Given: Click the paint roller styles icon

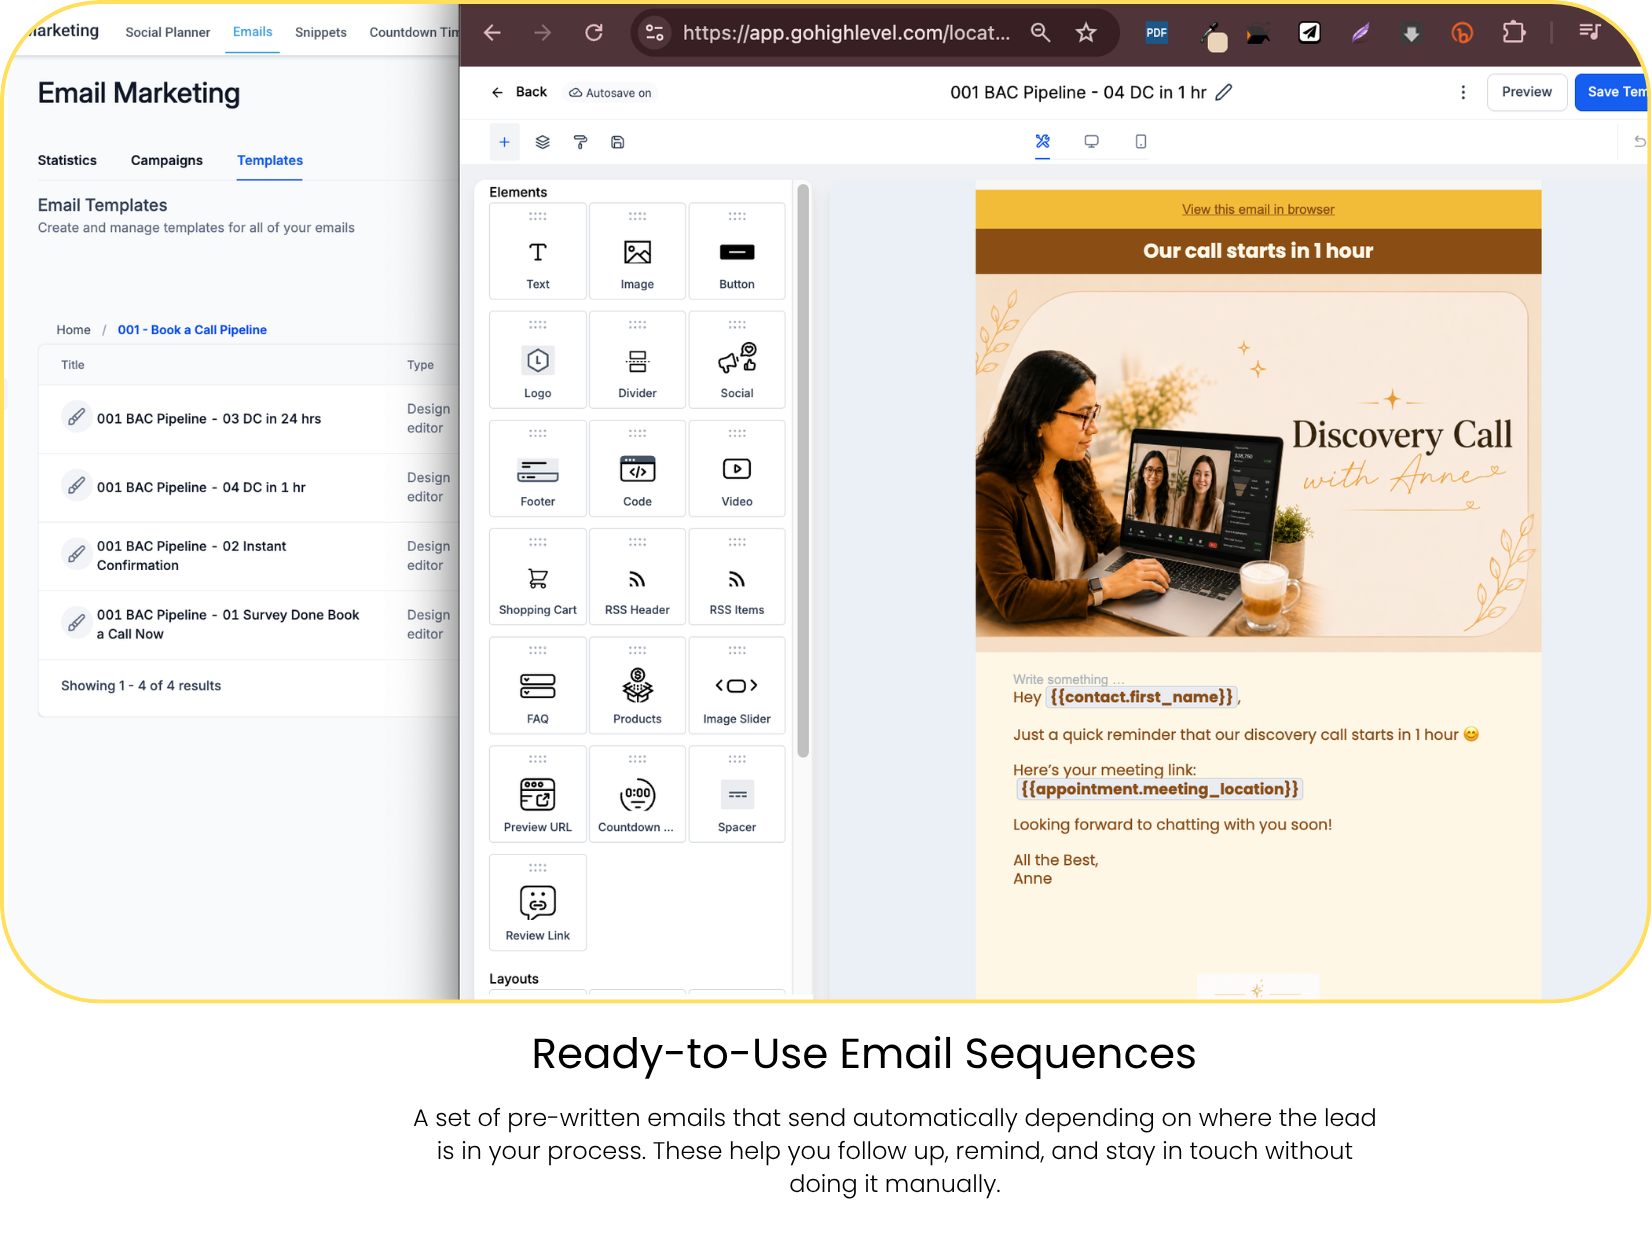Looking at the screenshot, I should click(581, 142).
